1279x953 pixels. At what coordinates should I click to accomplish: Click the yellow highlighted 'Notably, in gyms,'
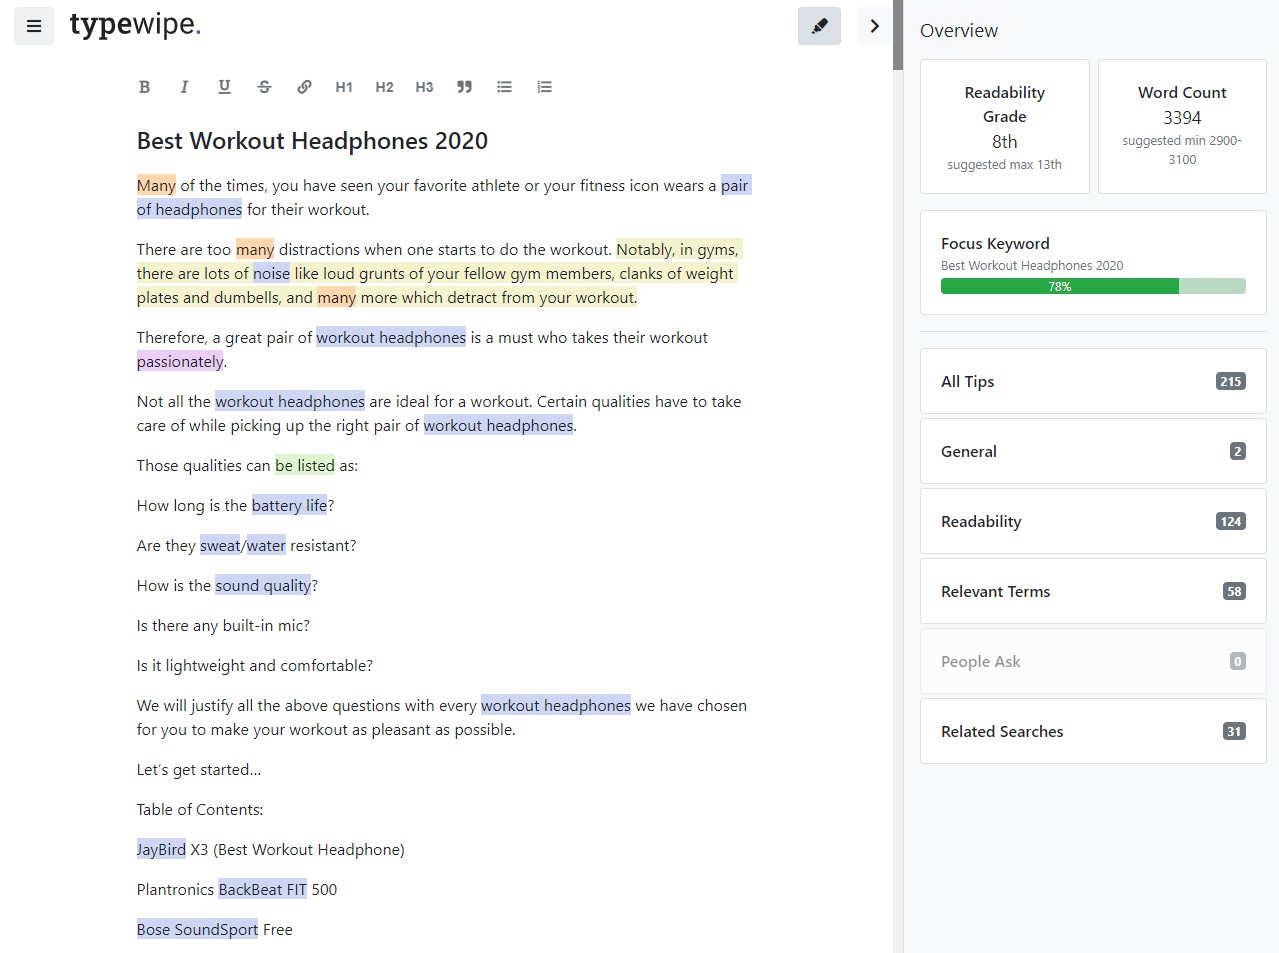(x=678, y=249)
